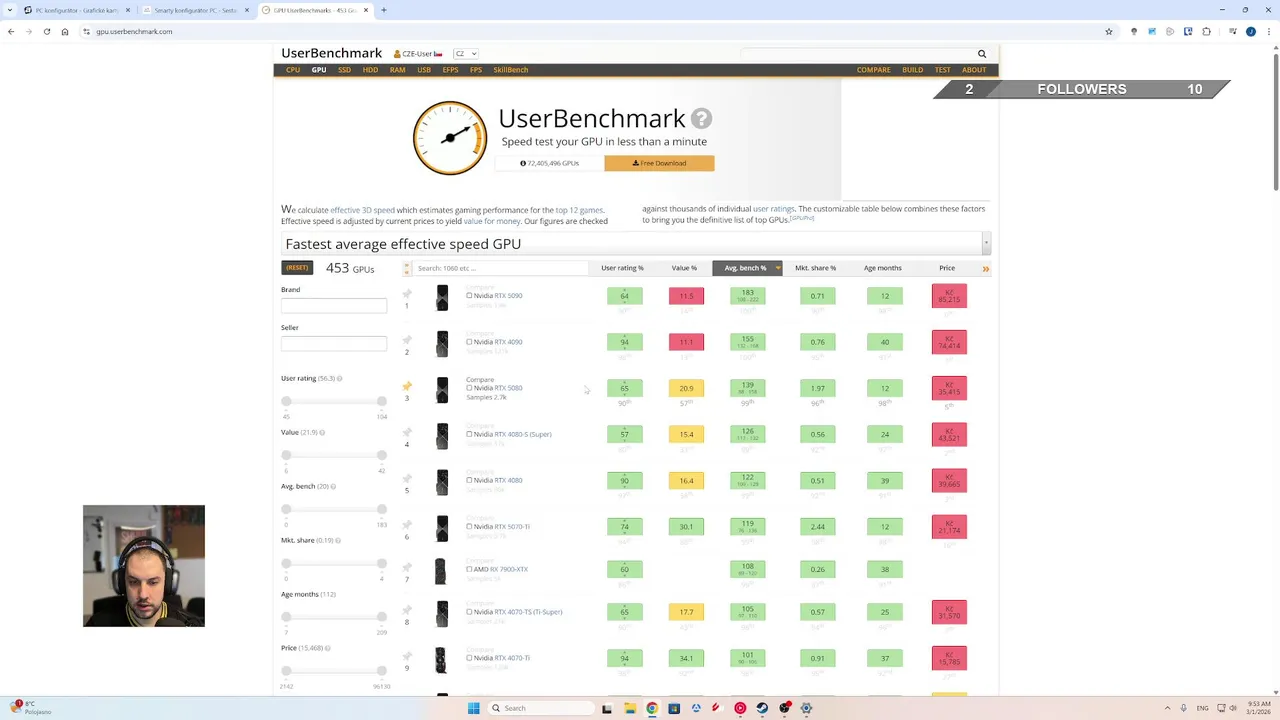Unpin the highlighted Nvidia RTX 5080 row
This screenshot has width=1280, height=720.
point(407,386)
